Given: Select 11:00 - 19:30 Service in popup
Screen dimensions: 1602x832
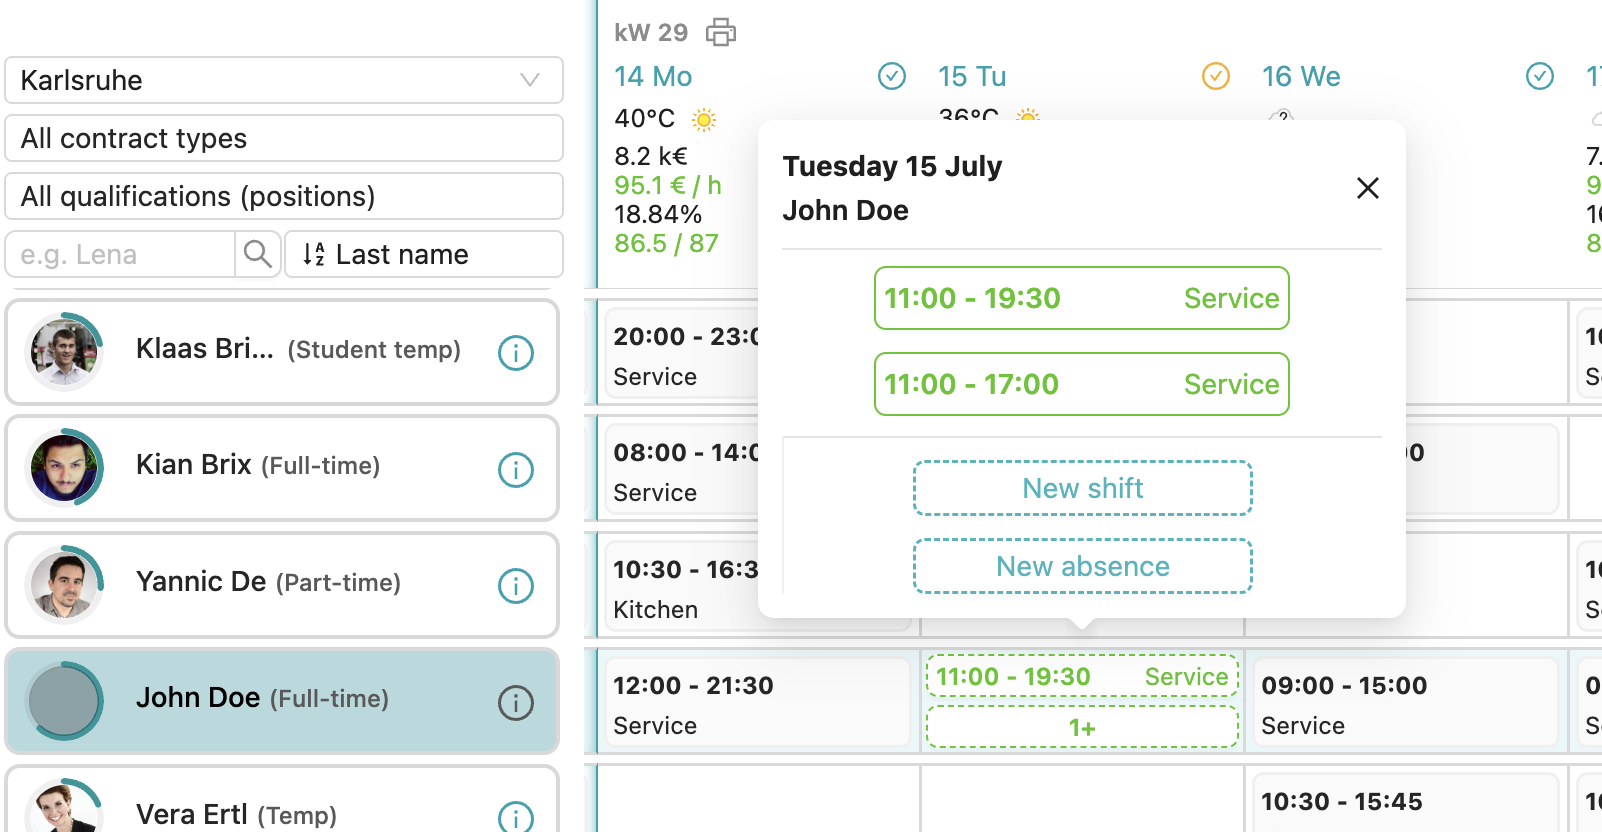Looking at the screenshot, I should click(x=1081, y=298).
